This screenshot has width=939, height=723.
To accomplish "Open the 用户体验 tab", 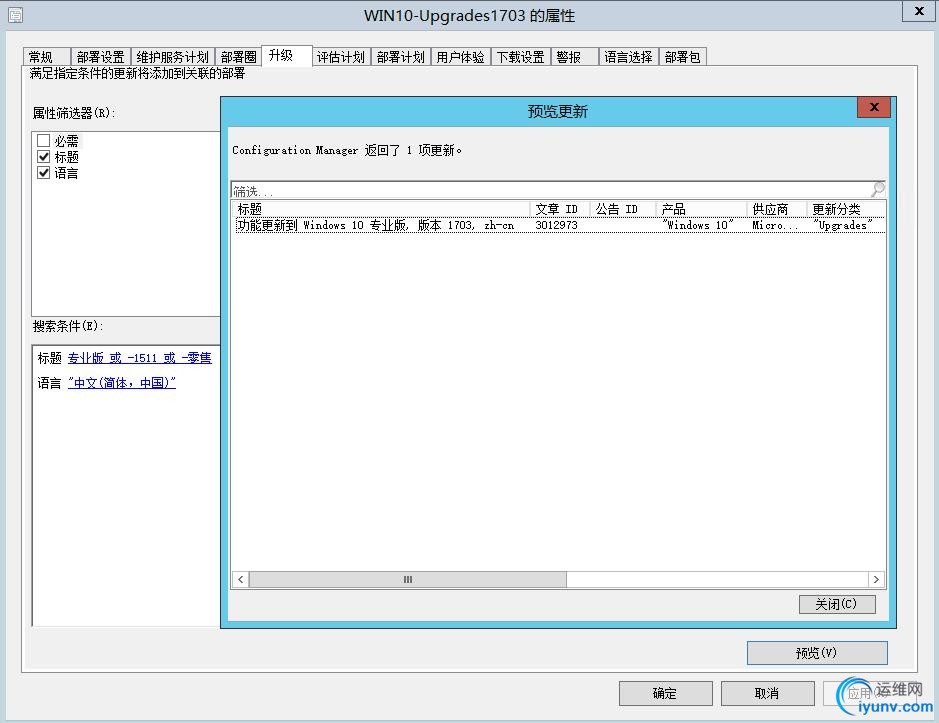I will (461, 57).
